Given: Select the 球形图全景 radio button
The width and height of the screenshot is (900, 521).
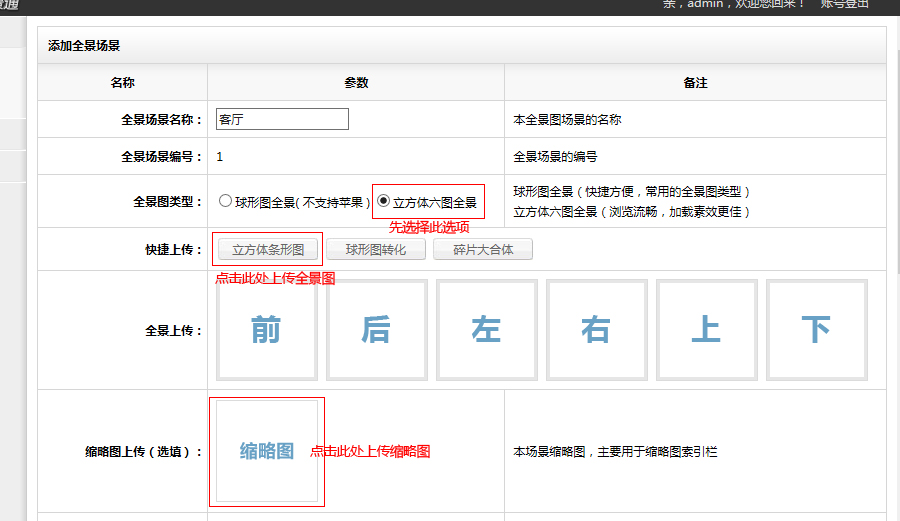Looking at the screenshot, I should click(226, 201).
